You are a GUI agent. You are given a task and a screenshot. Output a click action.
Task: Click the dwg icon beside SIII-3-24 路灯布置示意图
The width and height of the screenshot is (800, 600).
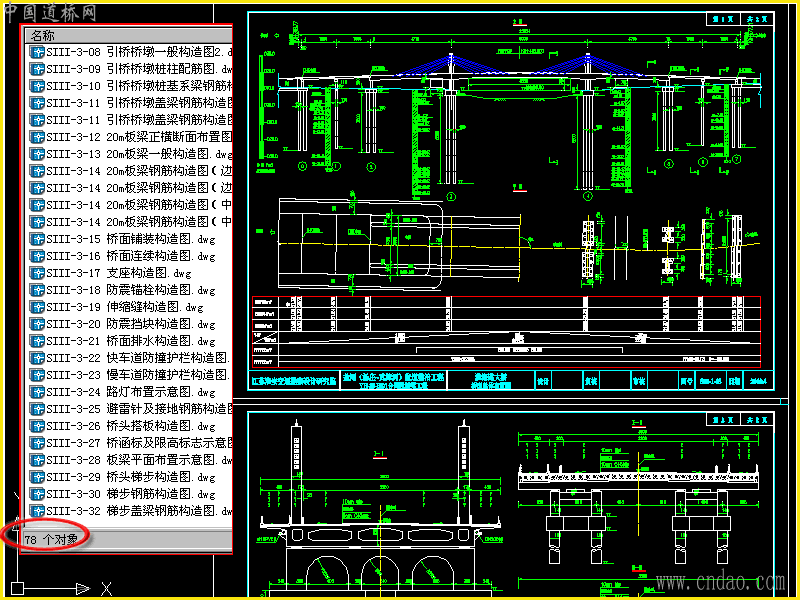[37, 392]
